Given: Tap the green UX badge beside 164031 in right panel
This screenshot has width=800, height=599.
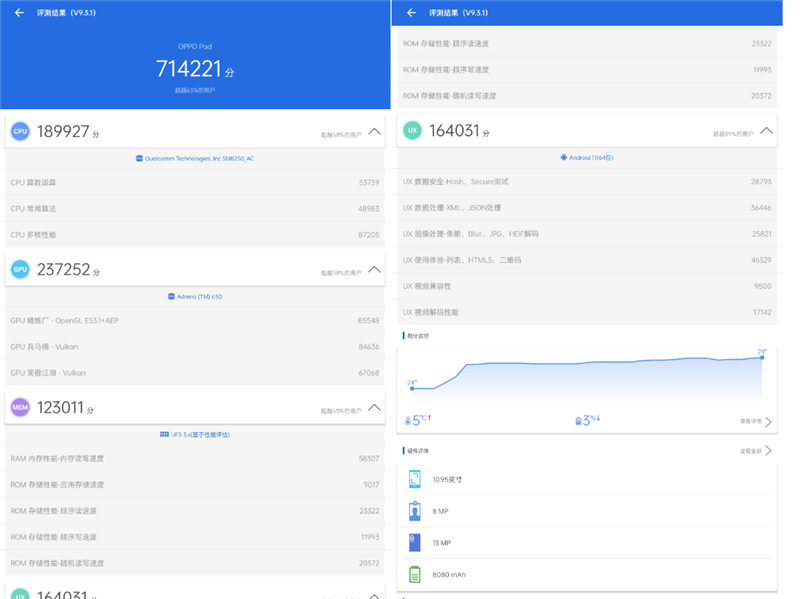Looking at the screenshot, I should [412, 131].
